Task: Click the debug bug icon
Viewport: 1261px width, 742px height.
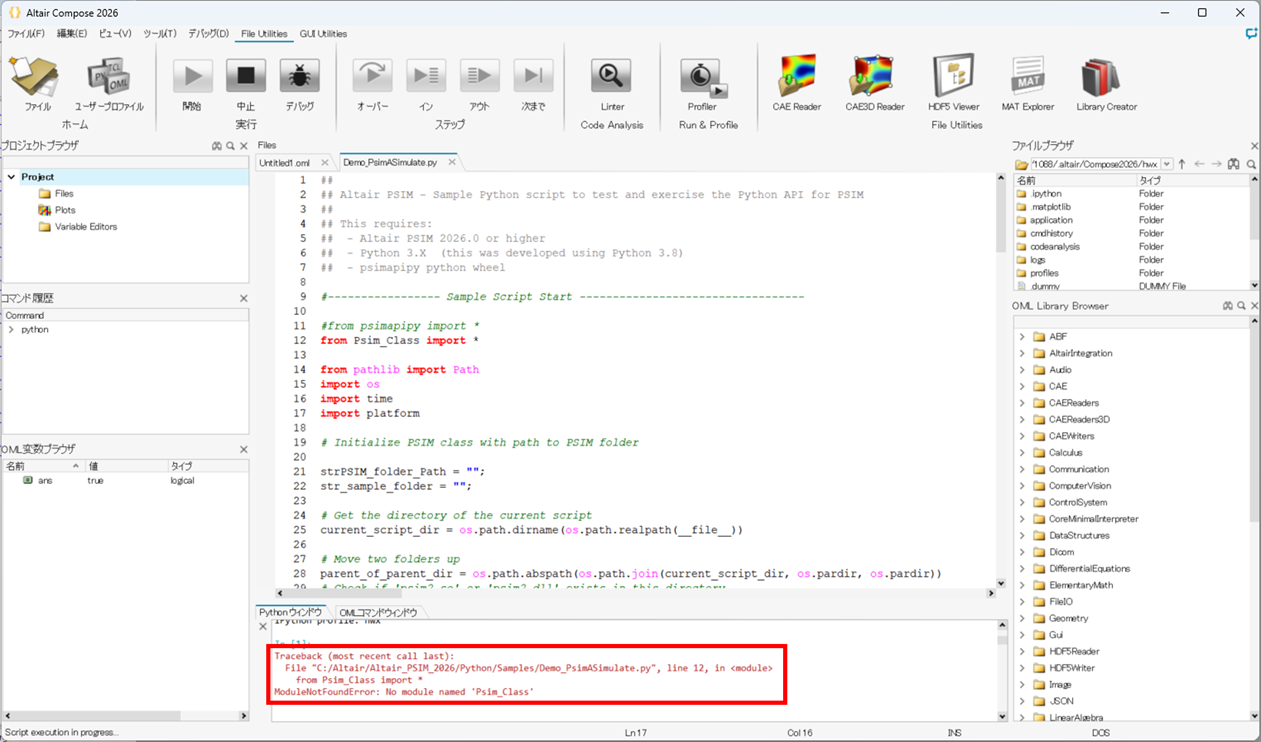Action: coord(299,78)
